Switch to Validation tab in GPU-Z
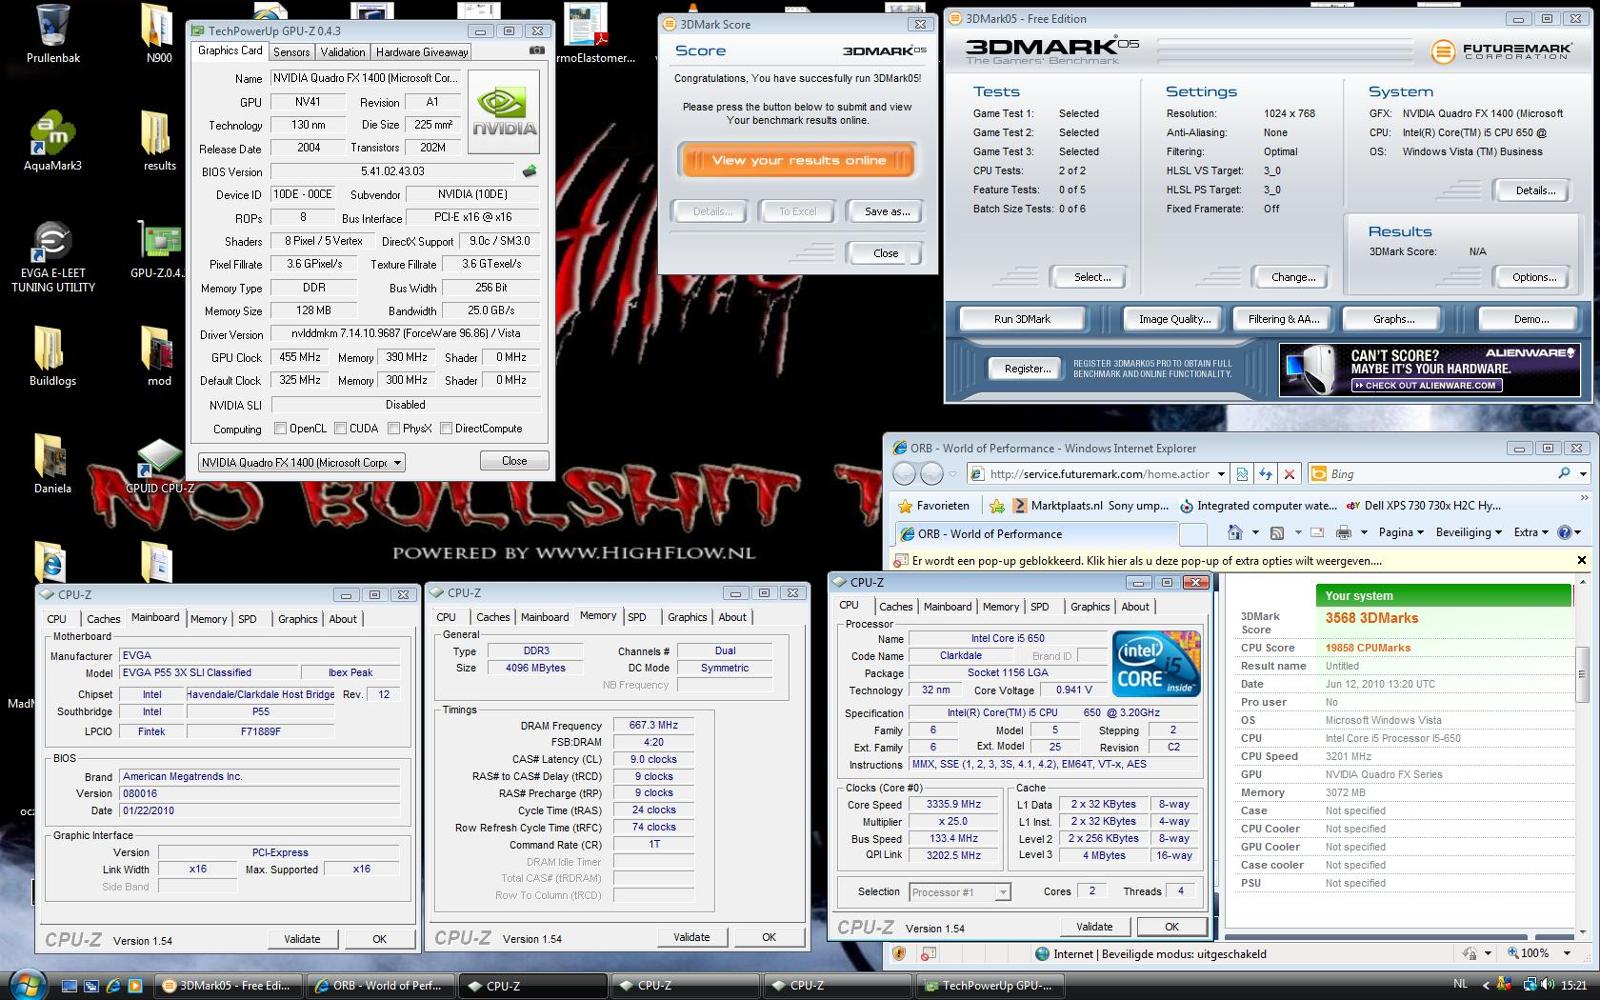Screen dimensions: 1600x1000 343,52
